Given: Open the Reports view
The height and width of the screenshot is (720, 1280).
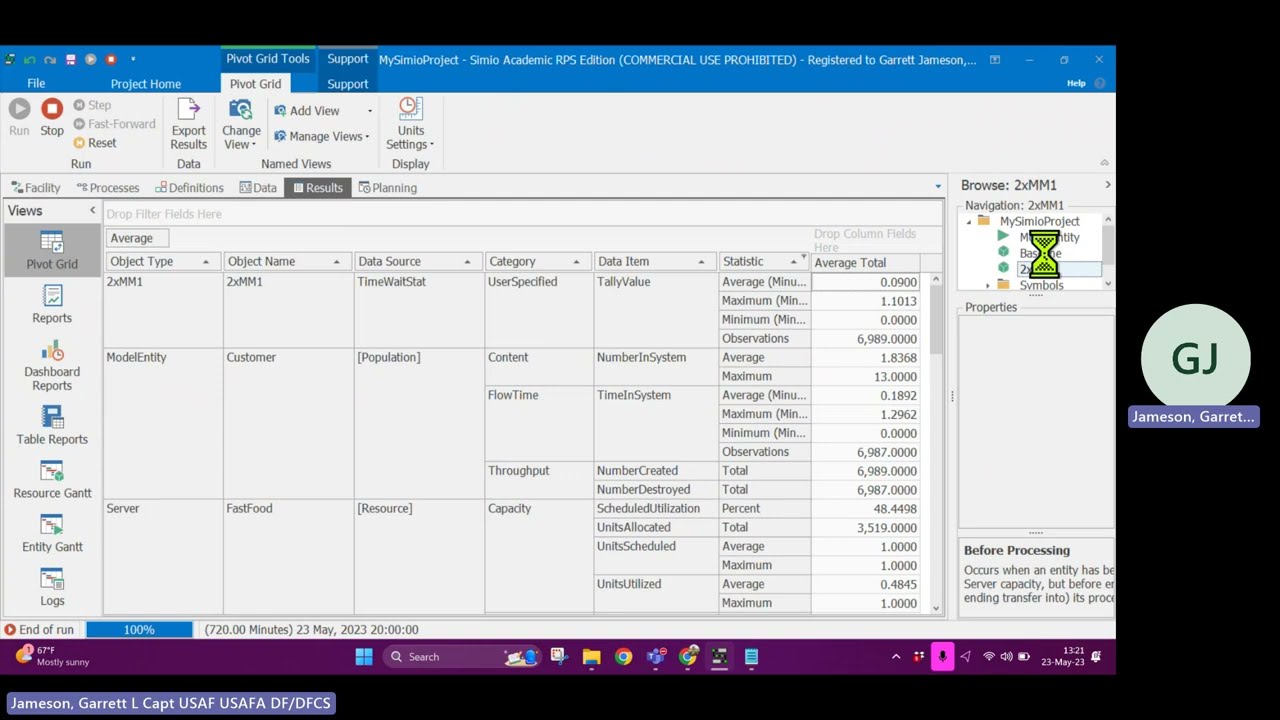Looking at the screenshot, I should tap(52, 304).
